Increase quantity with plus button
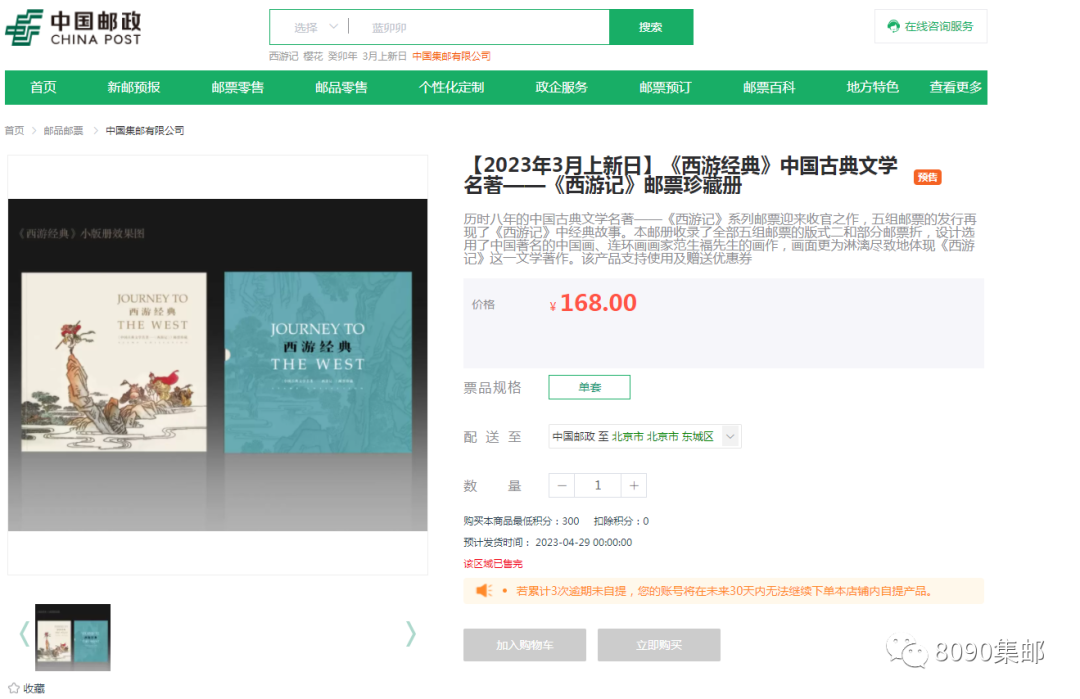The image size is (1080, 699). point(634,486)
